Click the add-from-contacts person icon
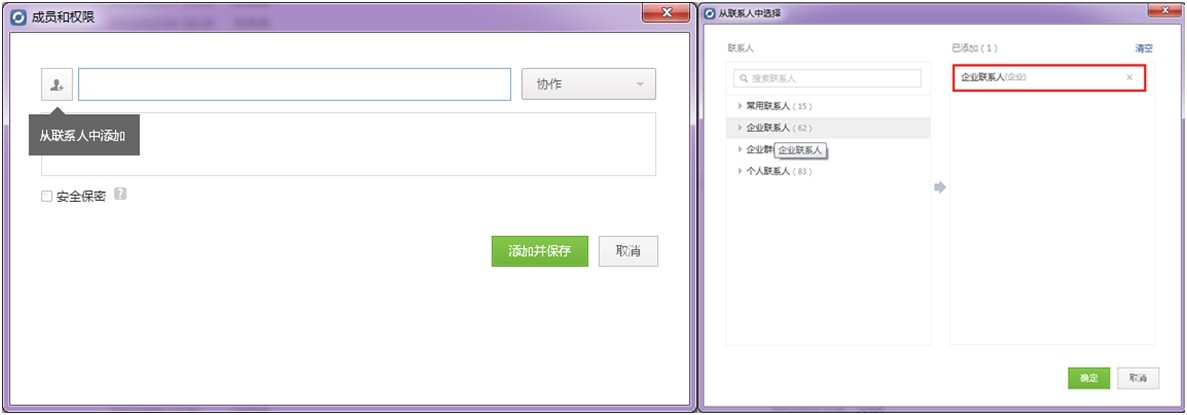Image resolution: width=1187 pixels, height=415 pixels. [56, 85]
